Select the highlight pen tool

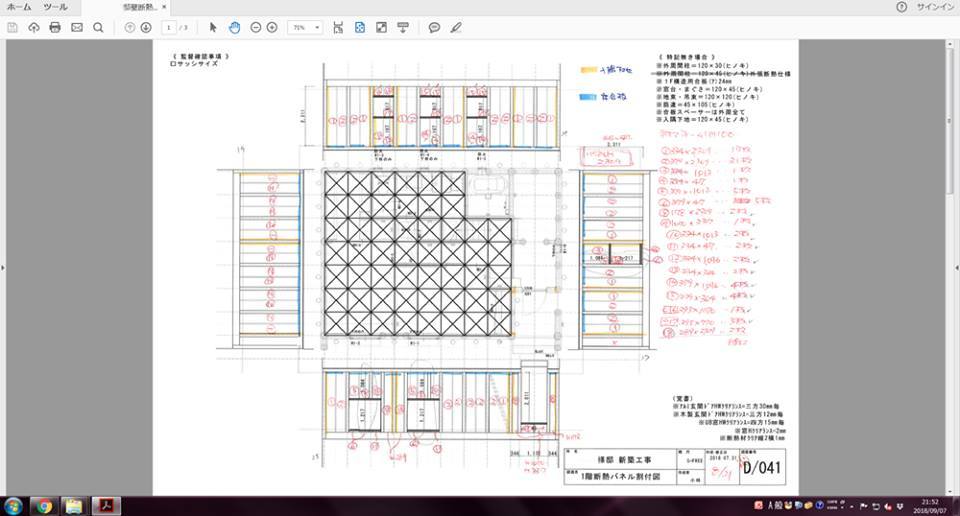(x=456, y=28)
